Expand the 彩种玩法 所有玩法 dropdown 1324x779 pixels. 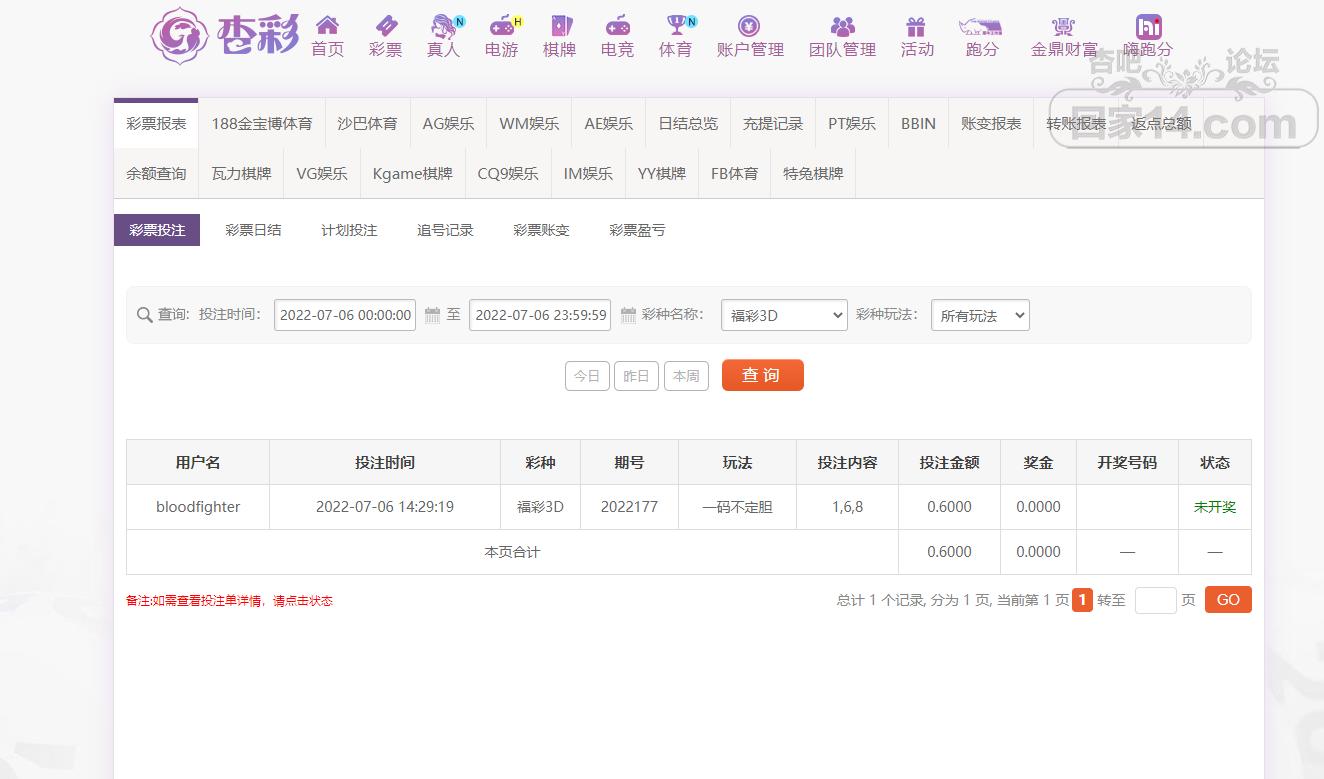pos(979,315)
